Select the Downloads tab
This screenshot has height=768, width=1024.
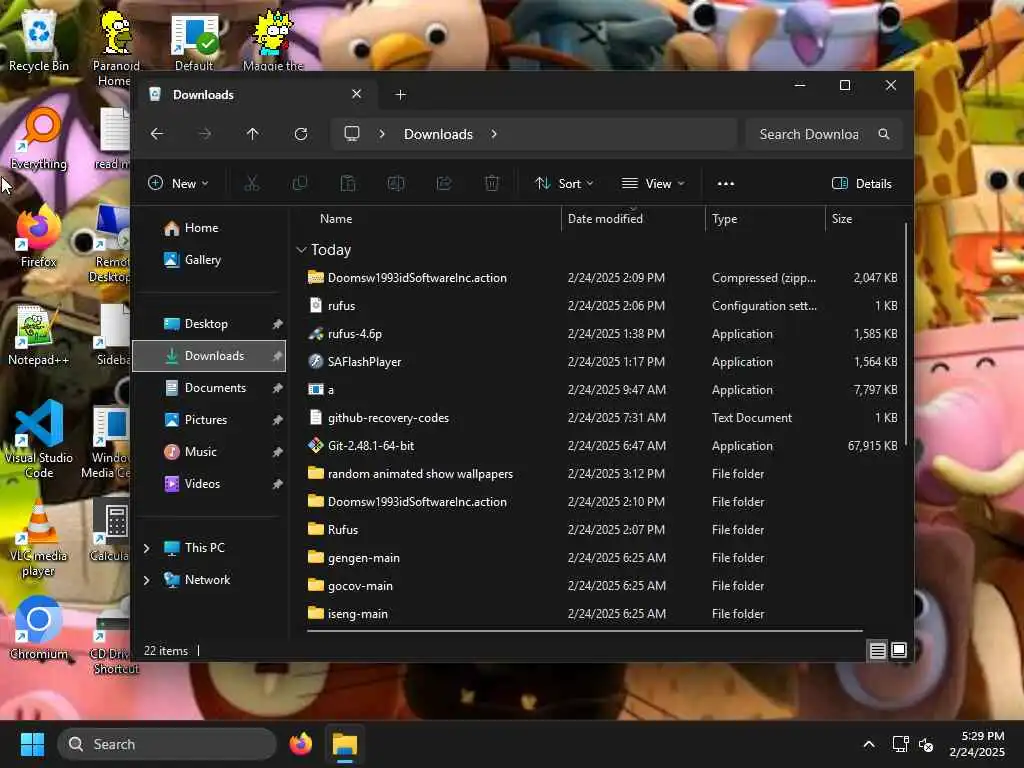pos(256,95)
